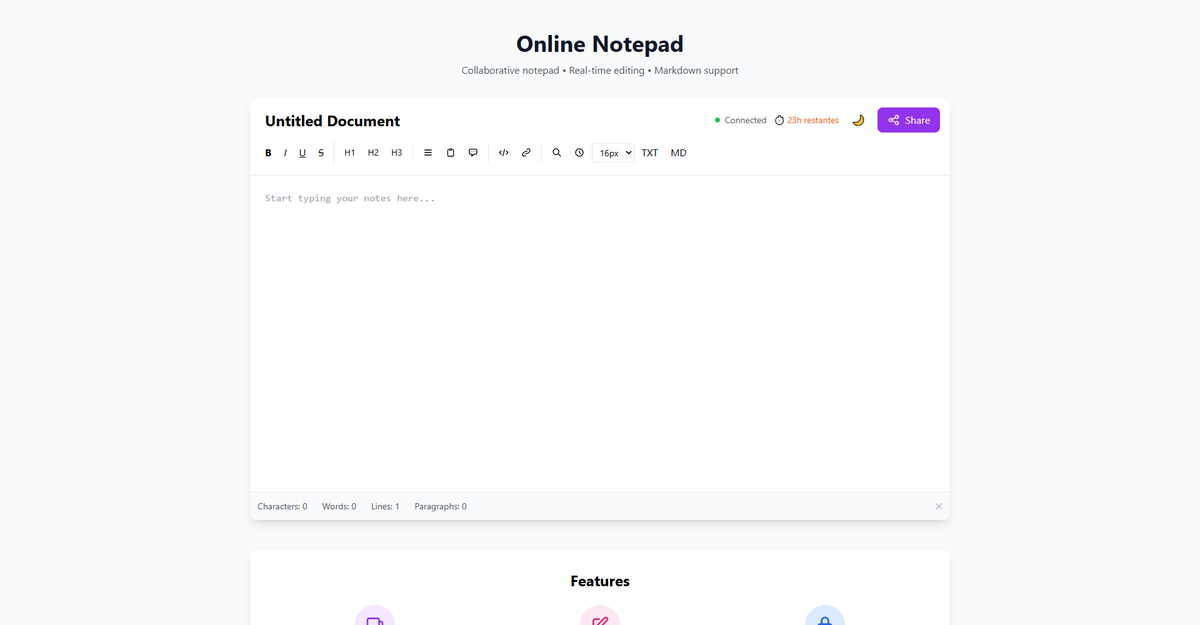The height and width of the screenshot is (625, 1200).
Task: Insert a link using the chain icon
Action: [526, 153]
